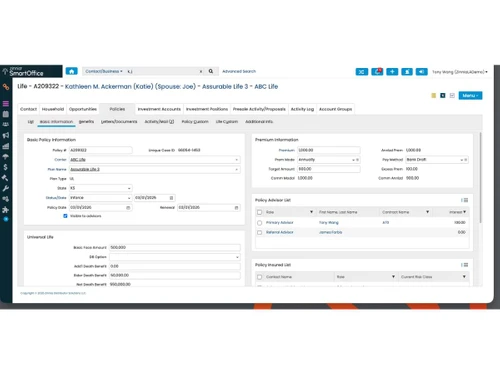Click the dark square icon beside Menu
This screenshot has width=500, height=375.
(443, 96)
